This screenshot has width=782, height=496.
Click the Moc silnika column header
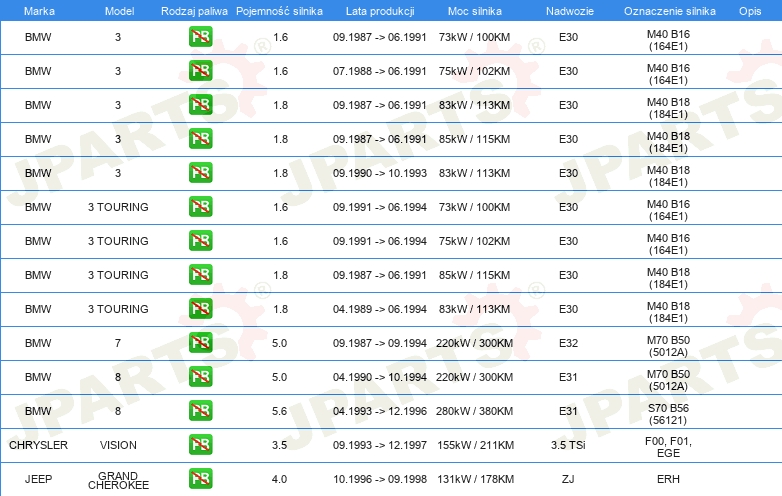[x=475, y=11]
